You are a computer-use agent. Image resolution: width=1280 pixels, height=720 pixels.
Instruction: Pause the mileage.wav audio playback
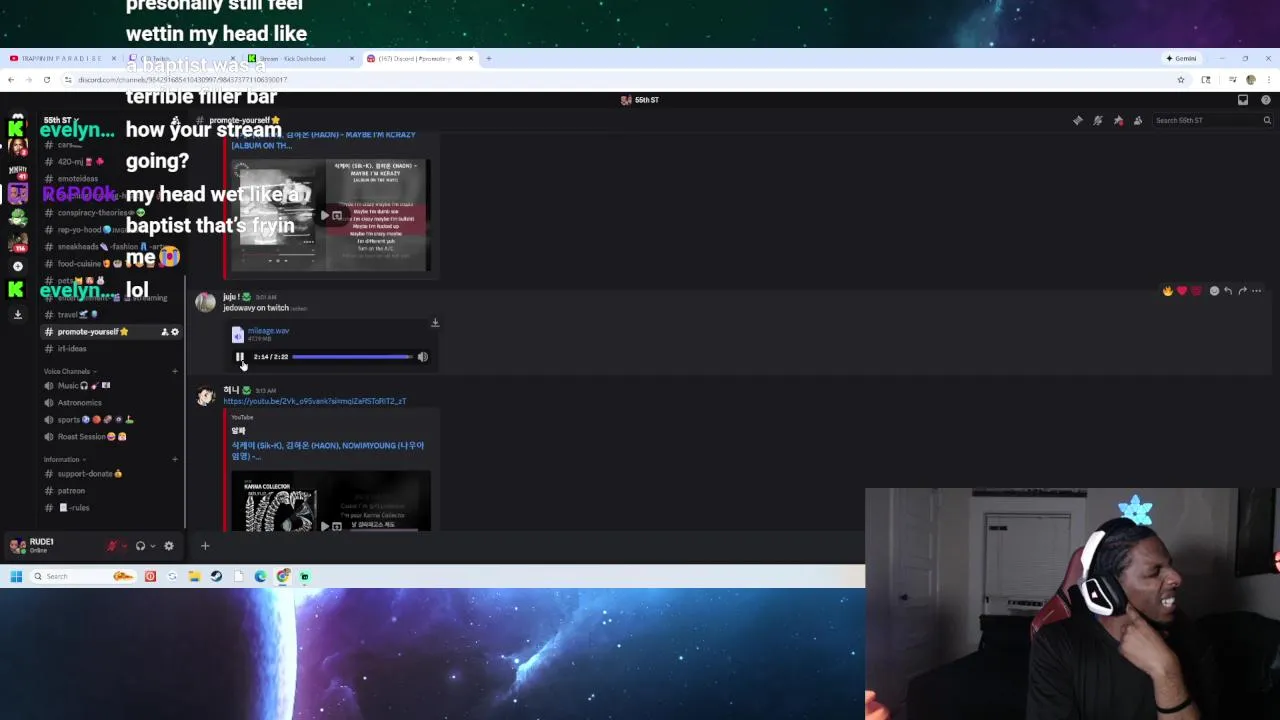tap(239, 357)
